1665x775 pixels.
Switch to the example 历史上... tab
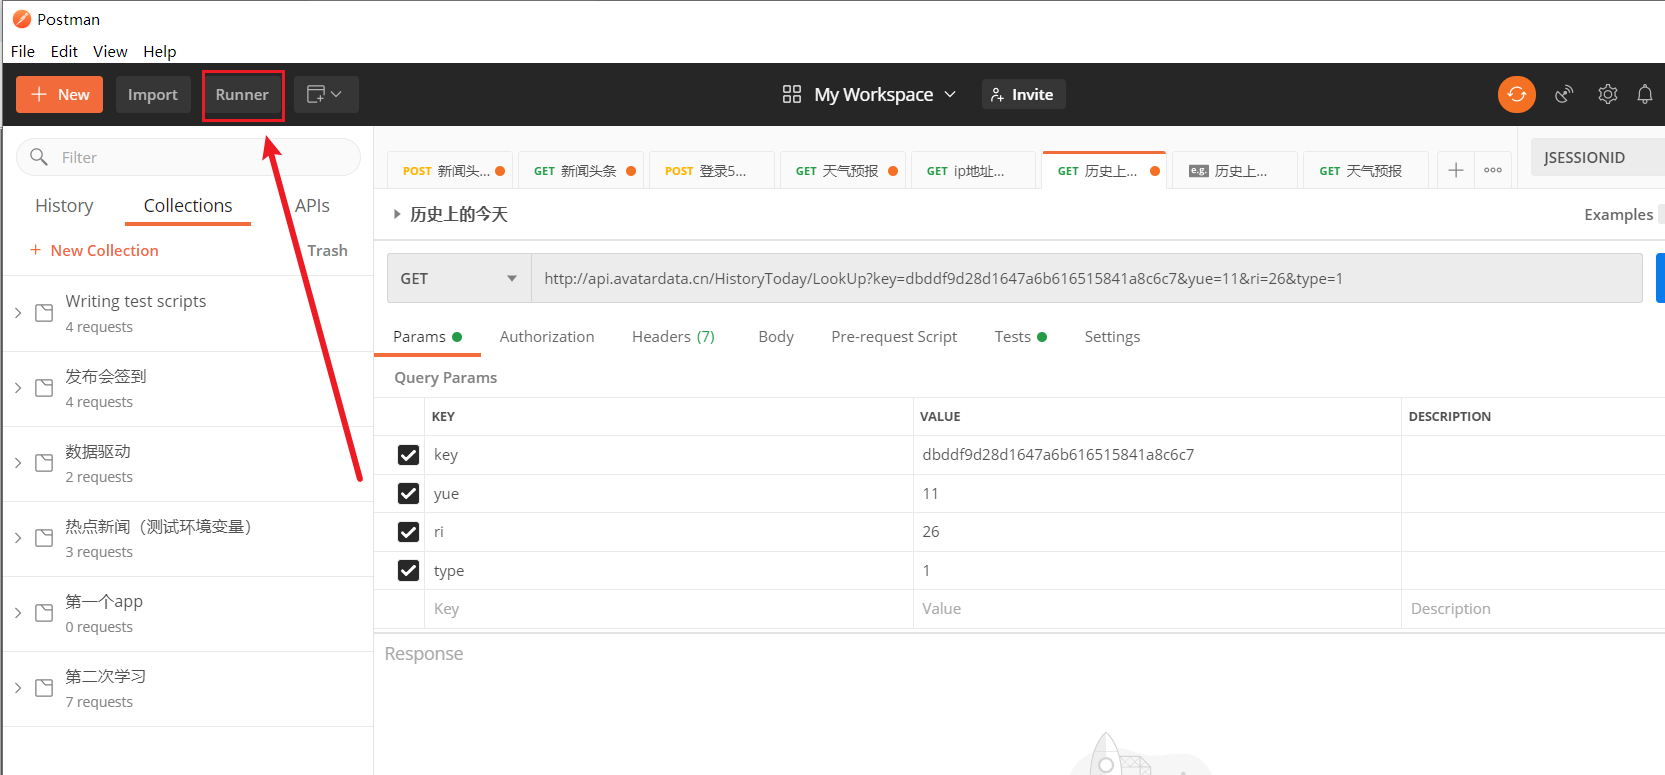1235,171
